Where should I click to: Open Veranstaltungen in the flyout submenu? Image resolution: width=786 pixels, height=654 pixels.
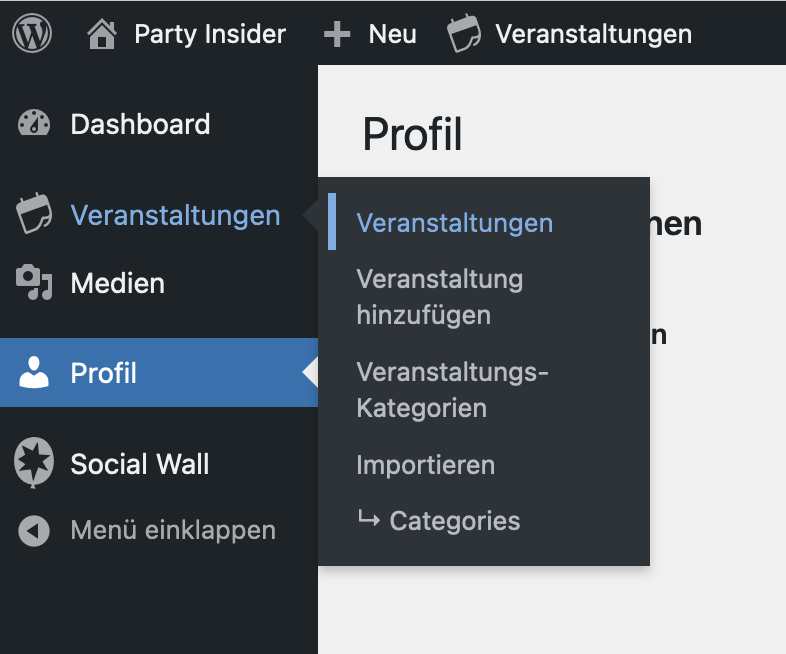tap(454, 222)
